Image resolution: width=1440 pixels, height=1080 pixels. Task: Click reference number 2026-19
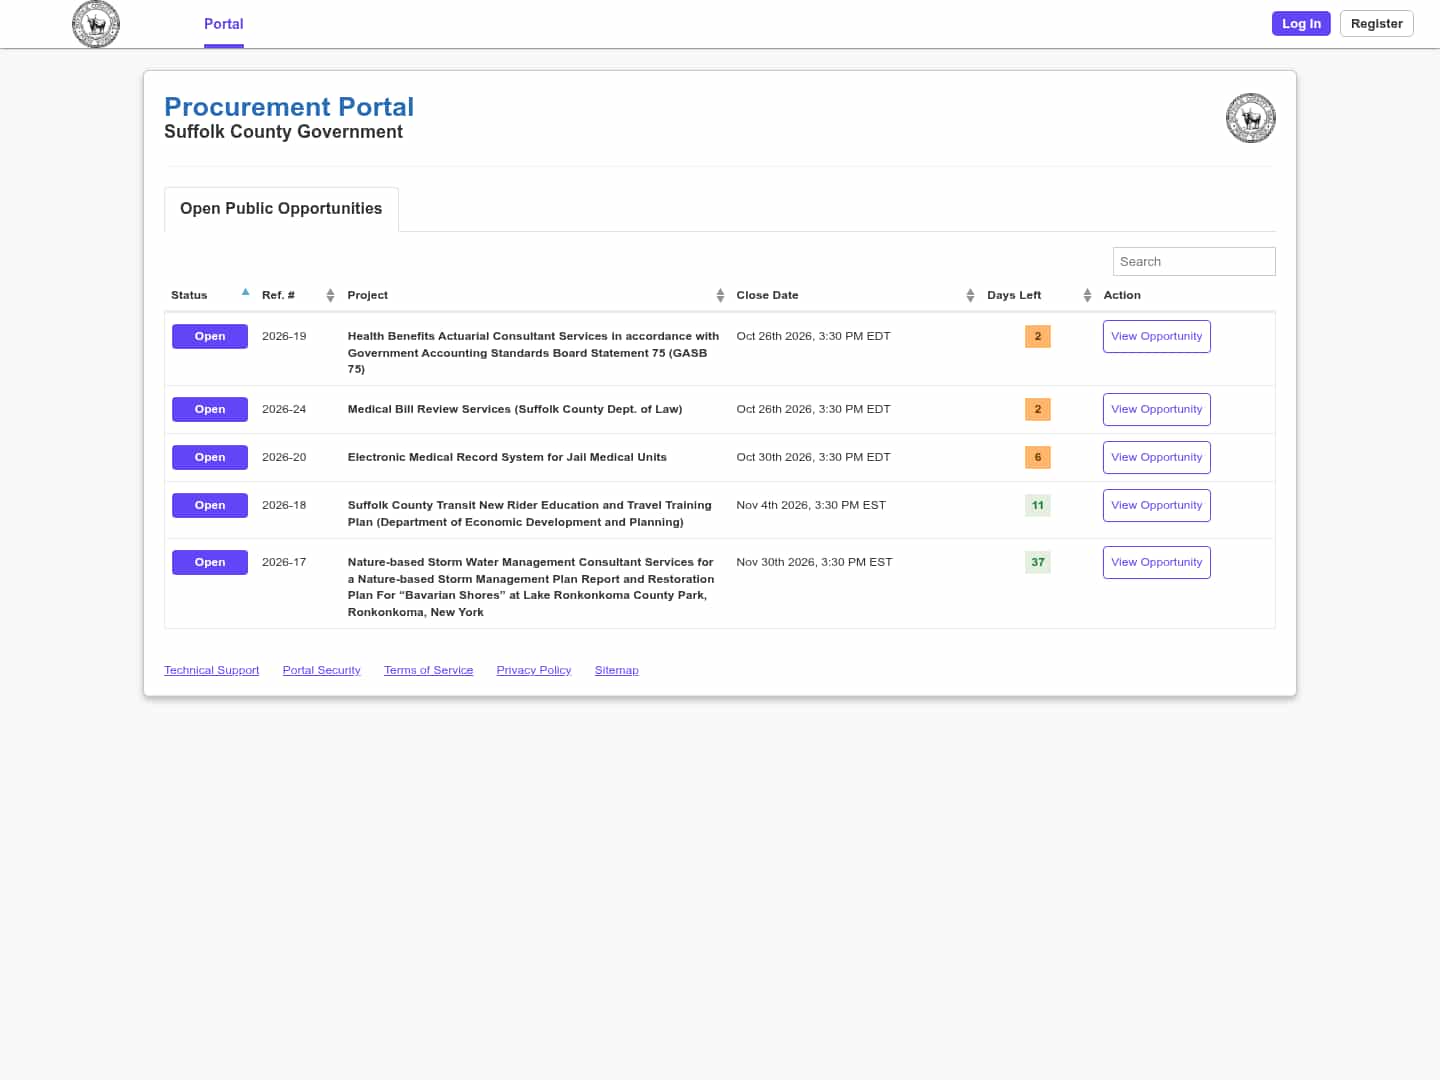pos(284,336)
